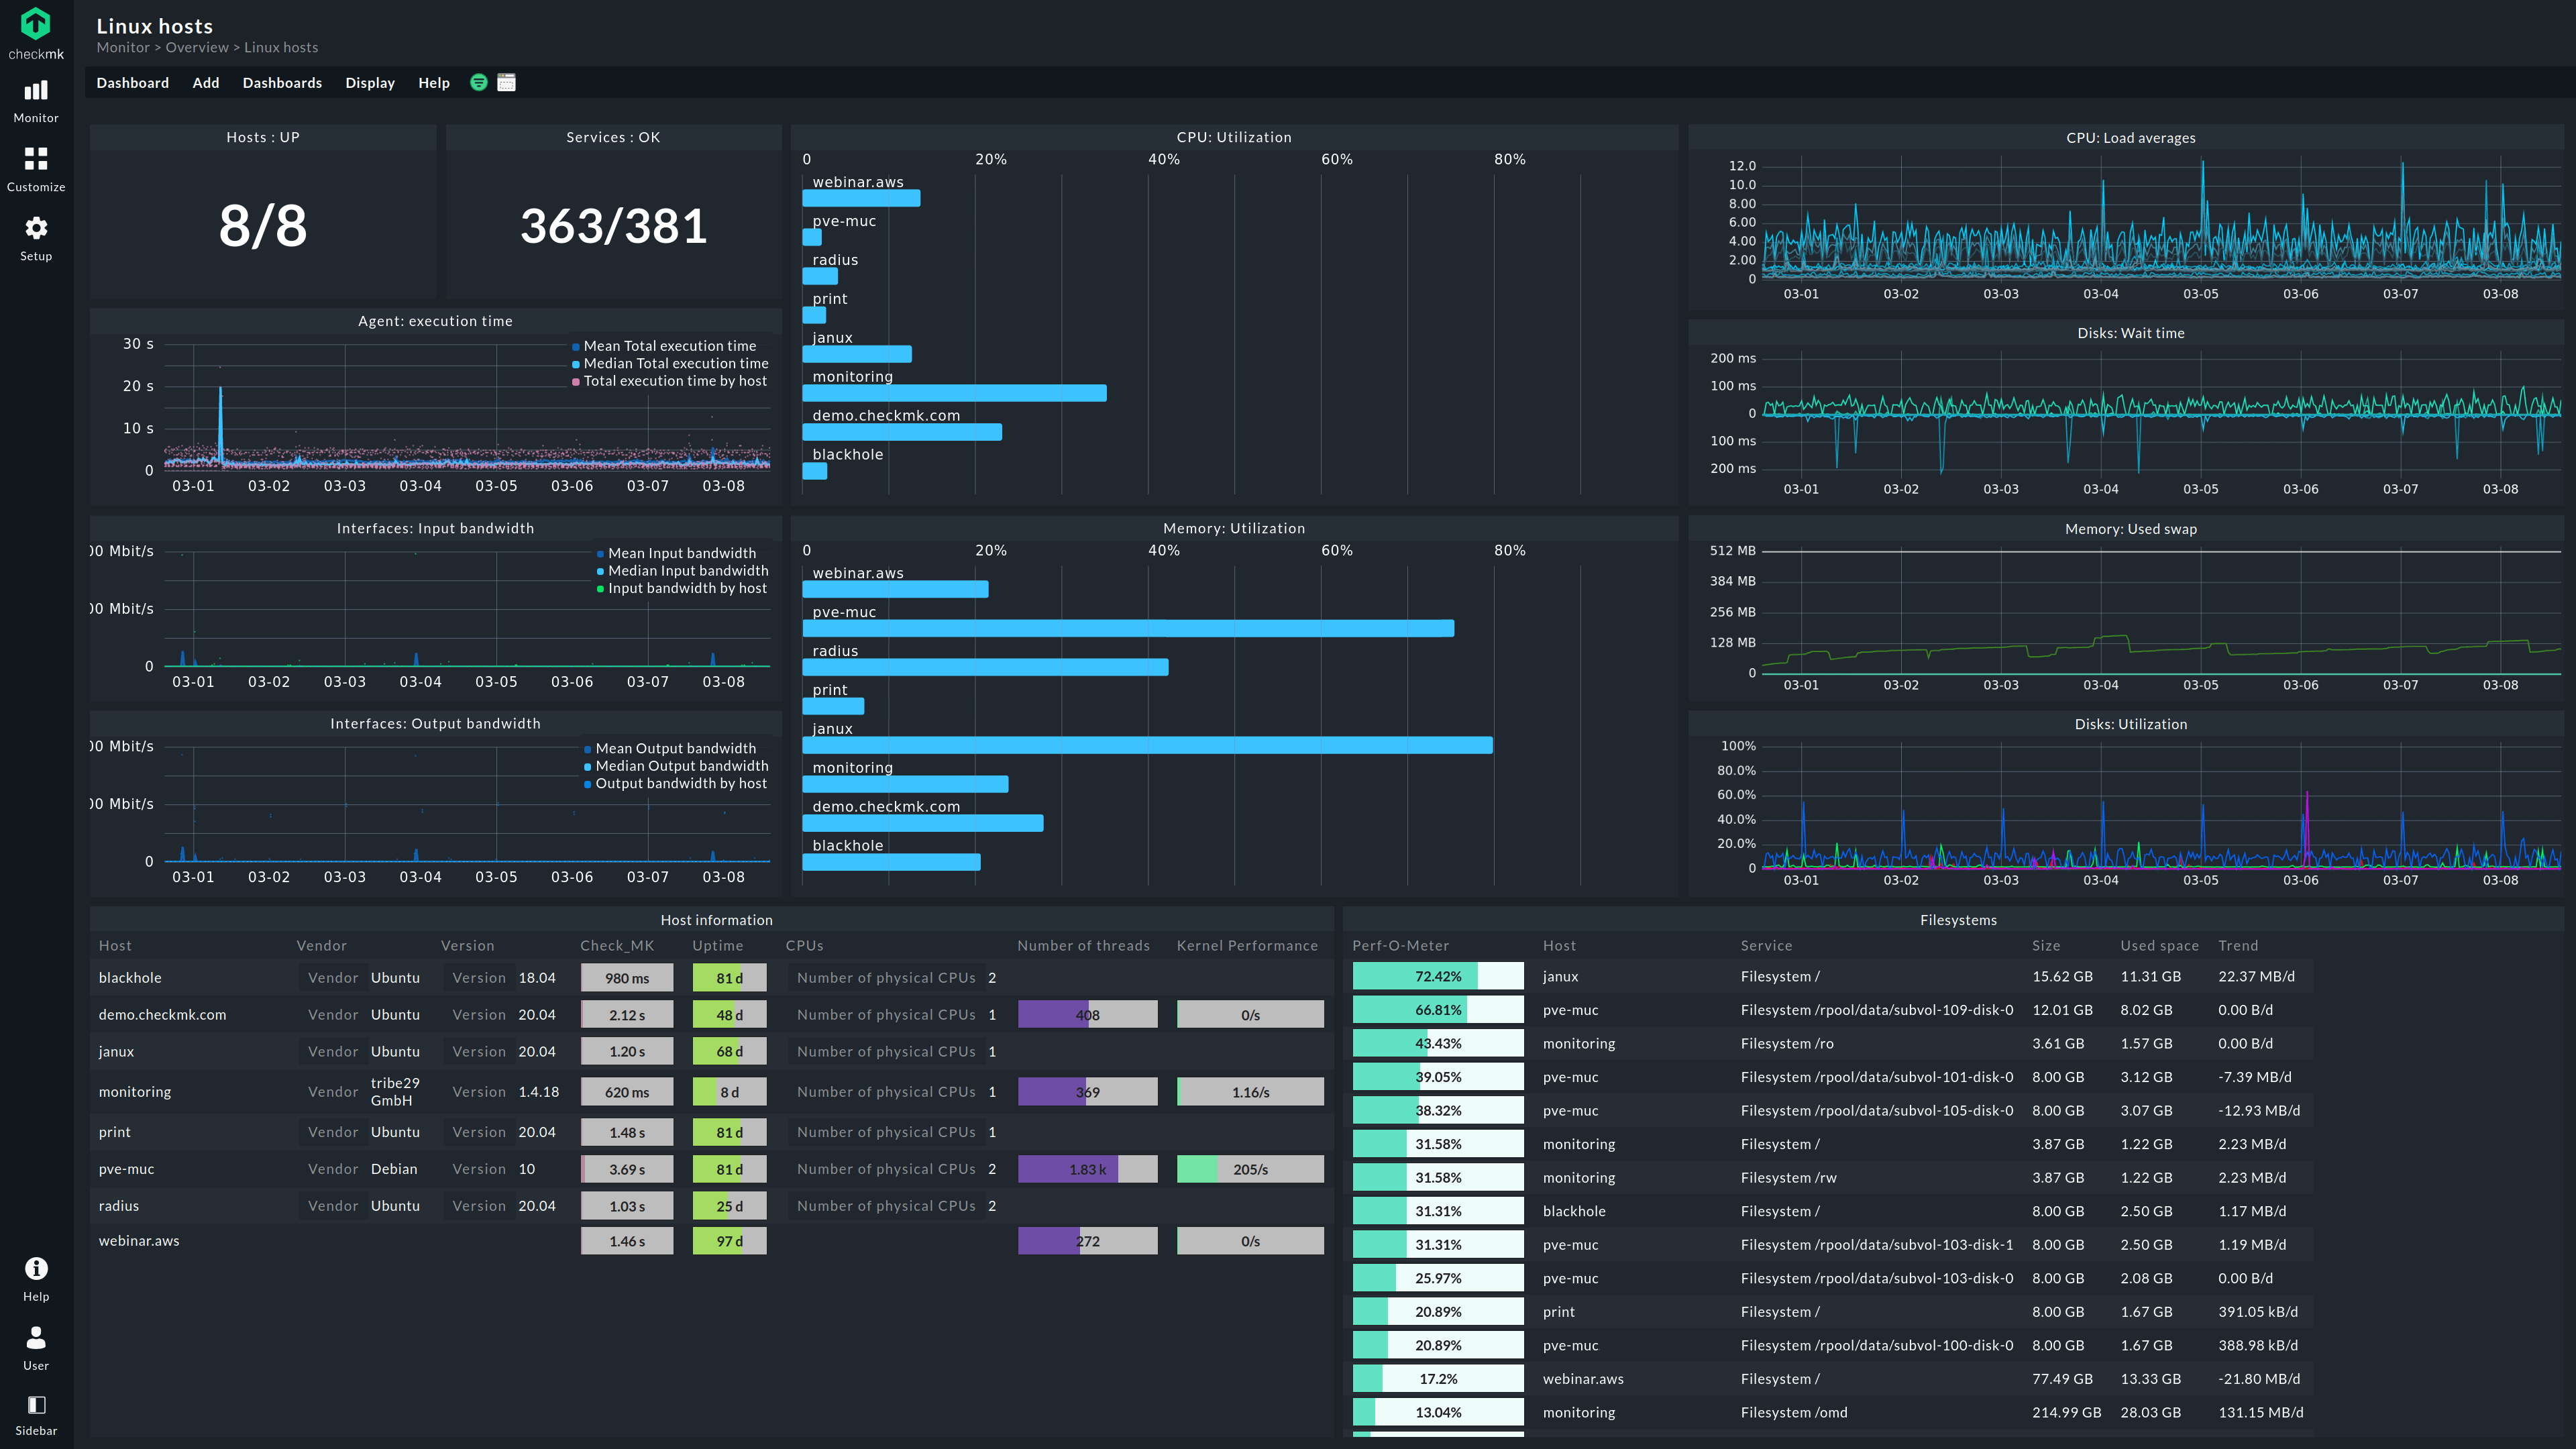The height and width of the screenshot is (1449, 2576).
Task: Open the User menu in the sidebar
Action: [x=35, y=1347]
